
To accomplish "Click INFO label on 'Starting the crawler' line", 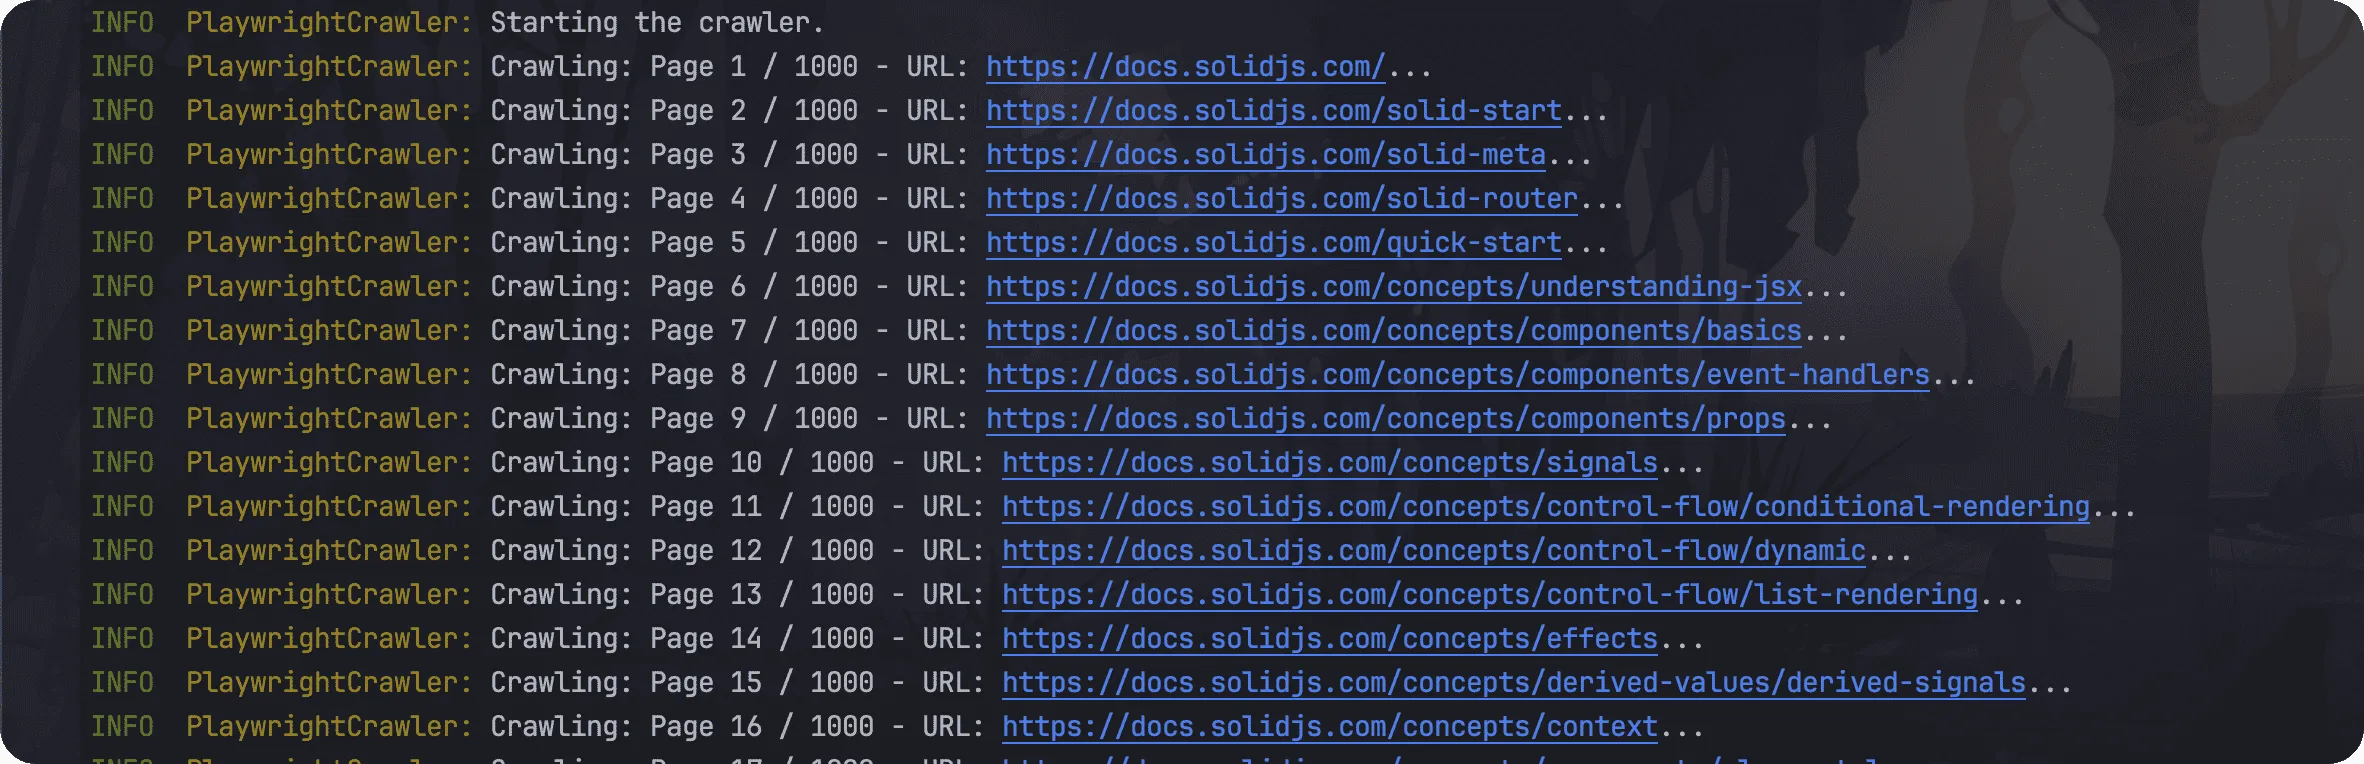I will pos(122,23).
